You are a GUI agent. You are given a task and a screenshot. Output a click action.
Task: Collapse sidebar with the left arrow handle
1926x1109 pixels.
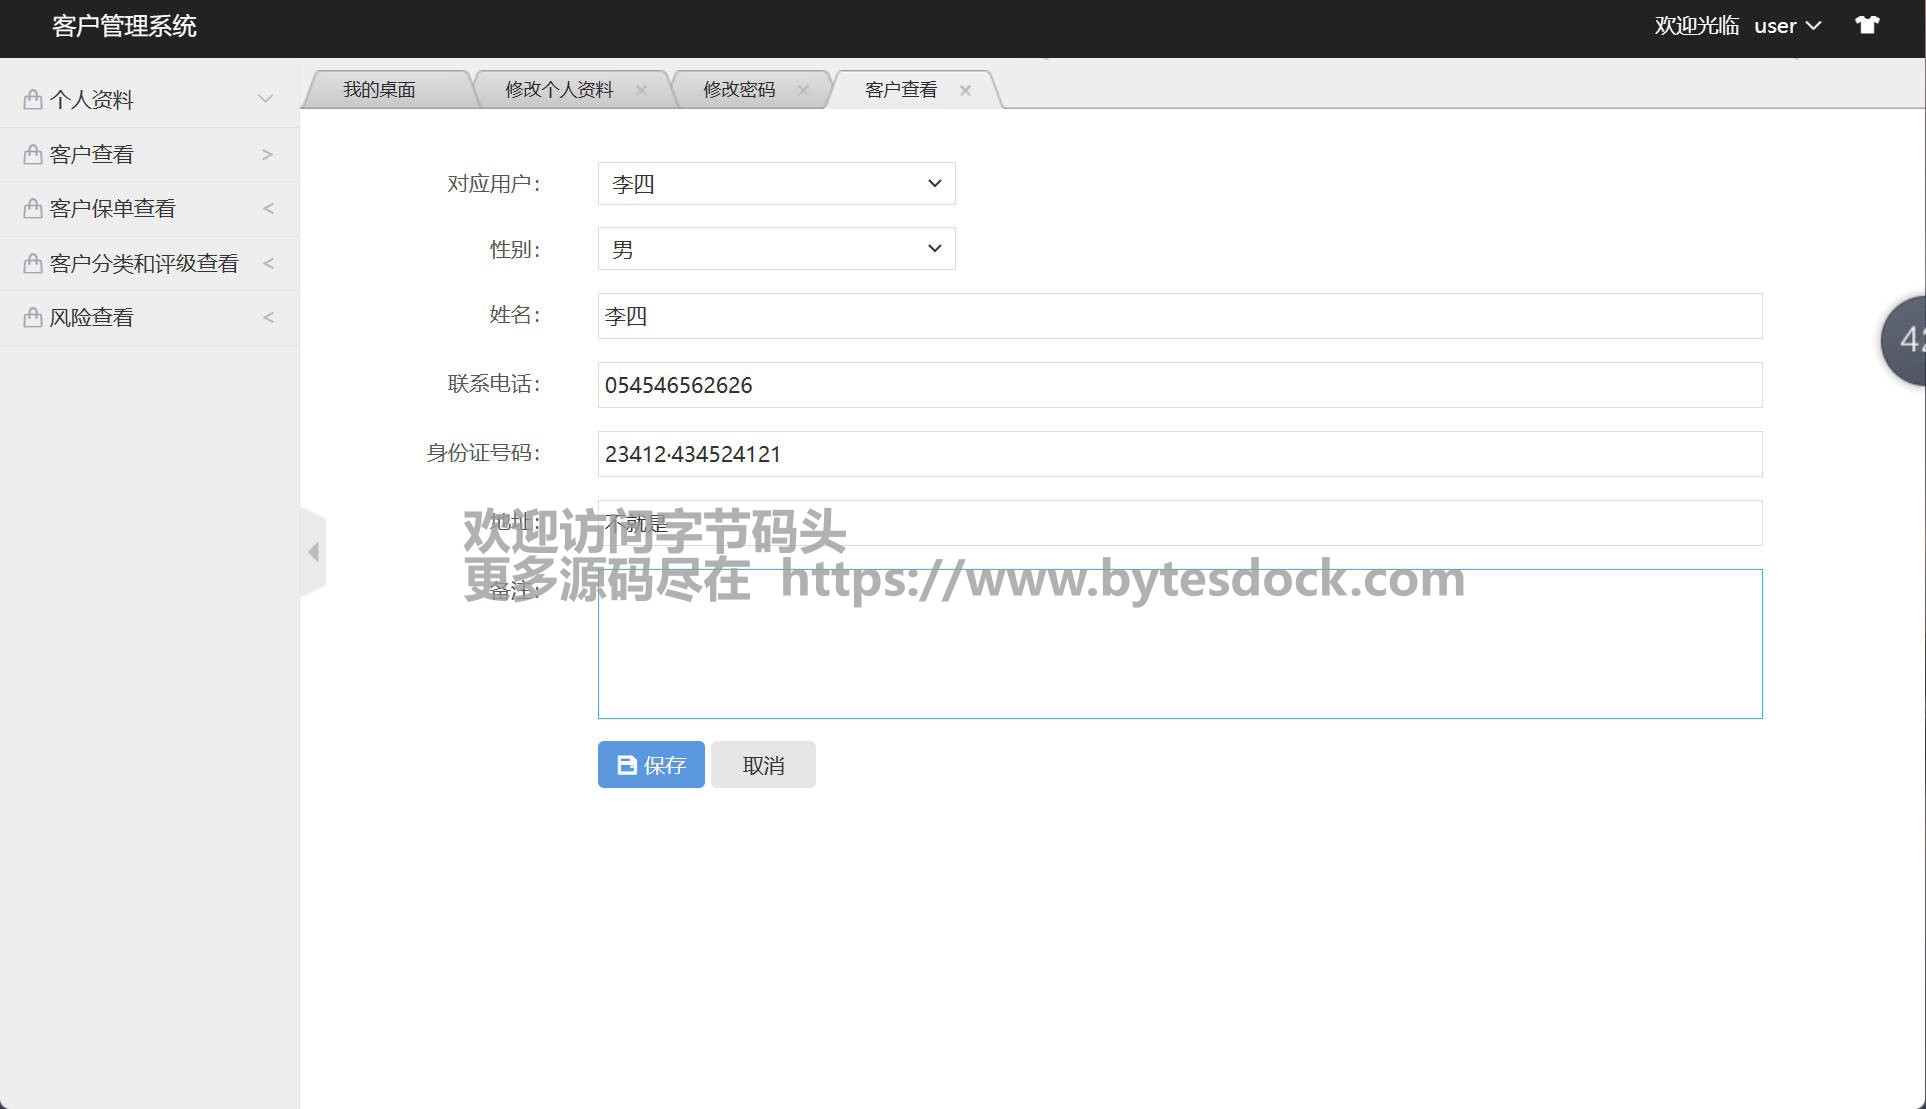click(x=313, y=552)
